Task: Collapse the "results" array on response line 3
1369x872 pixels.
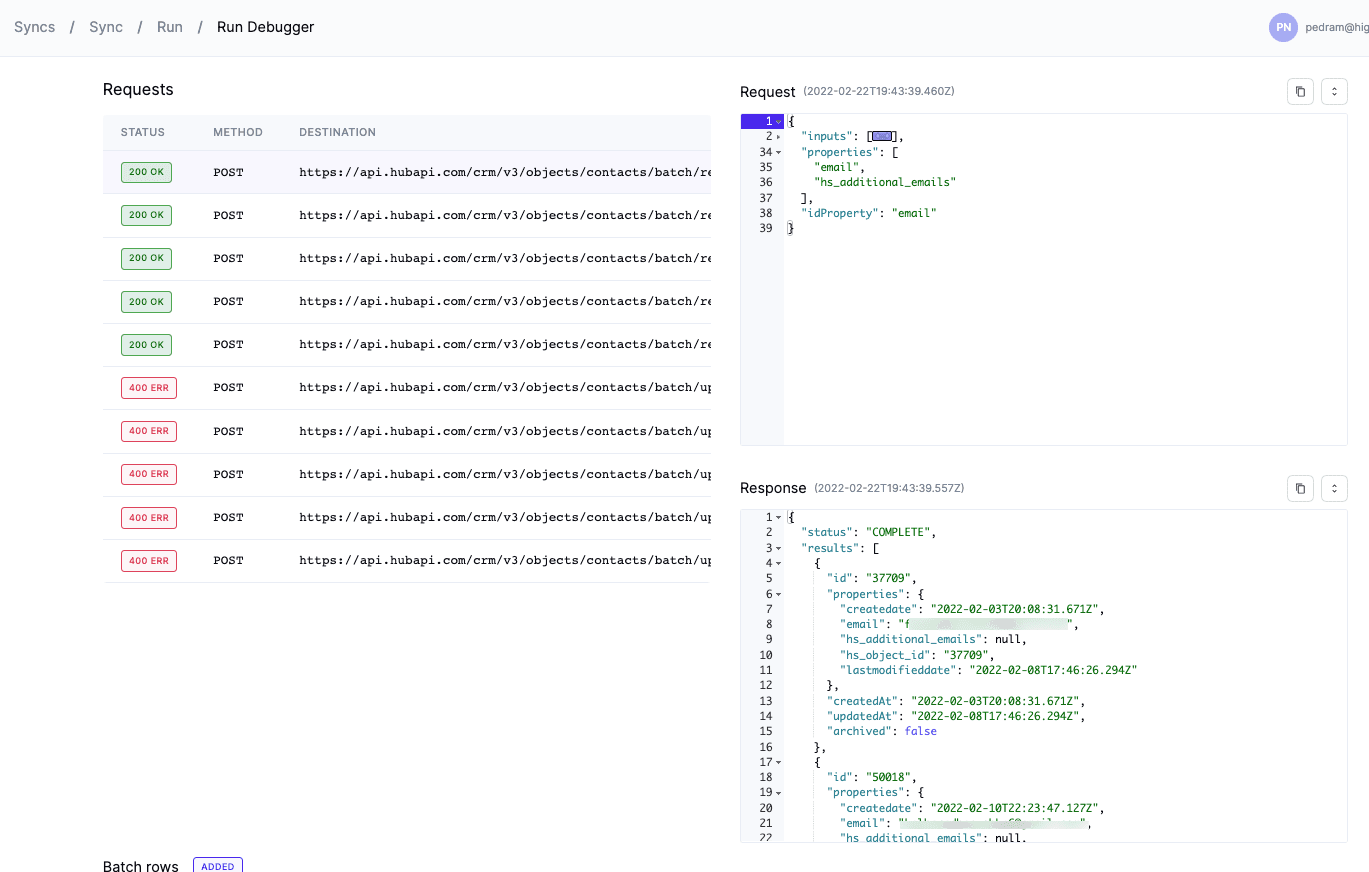Action: tap(778, 548)
